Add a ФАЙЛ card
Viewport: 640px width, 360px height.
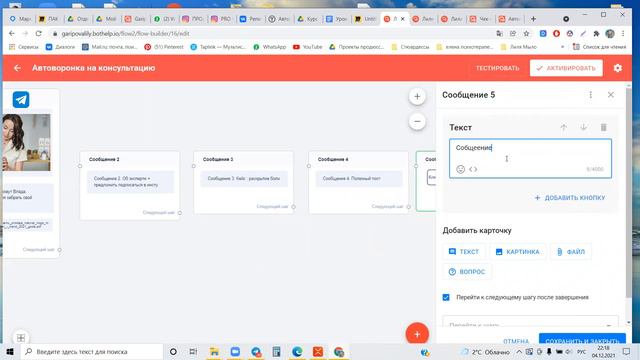pos(571,251)
